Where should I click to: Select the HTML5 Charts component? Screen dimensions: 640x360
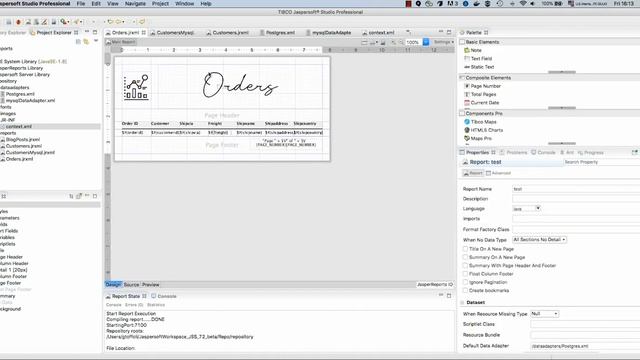point(483,130)
